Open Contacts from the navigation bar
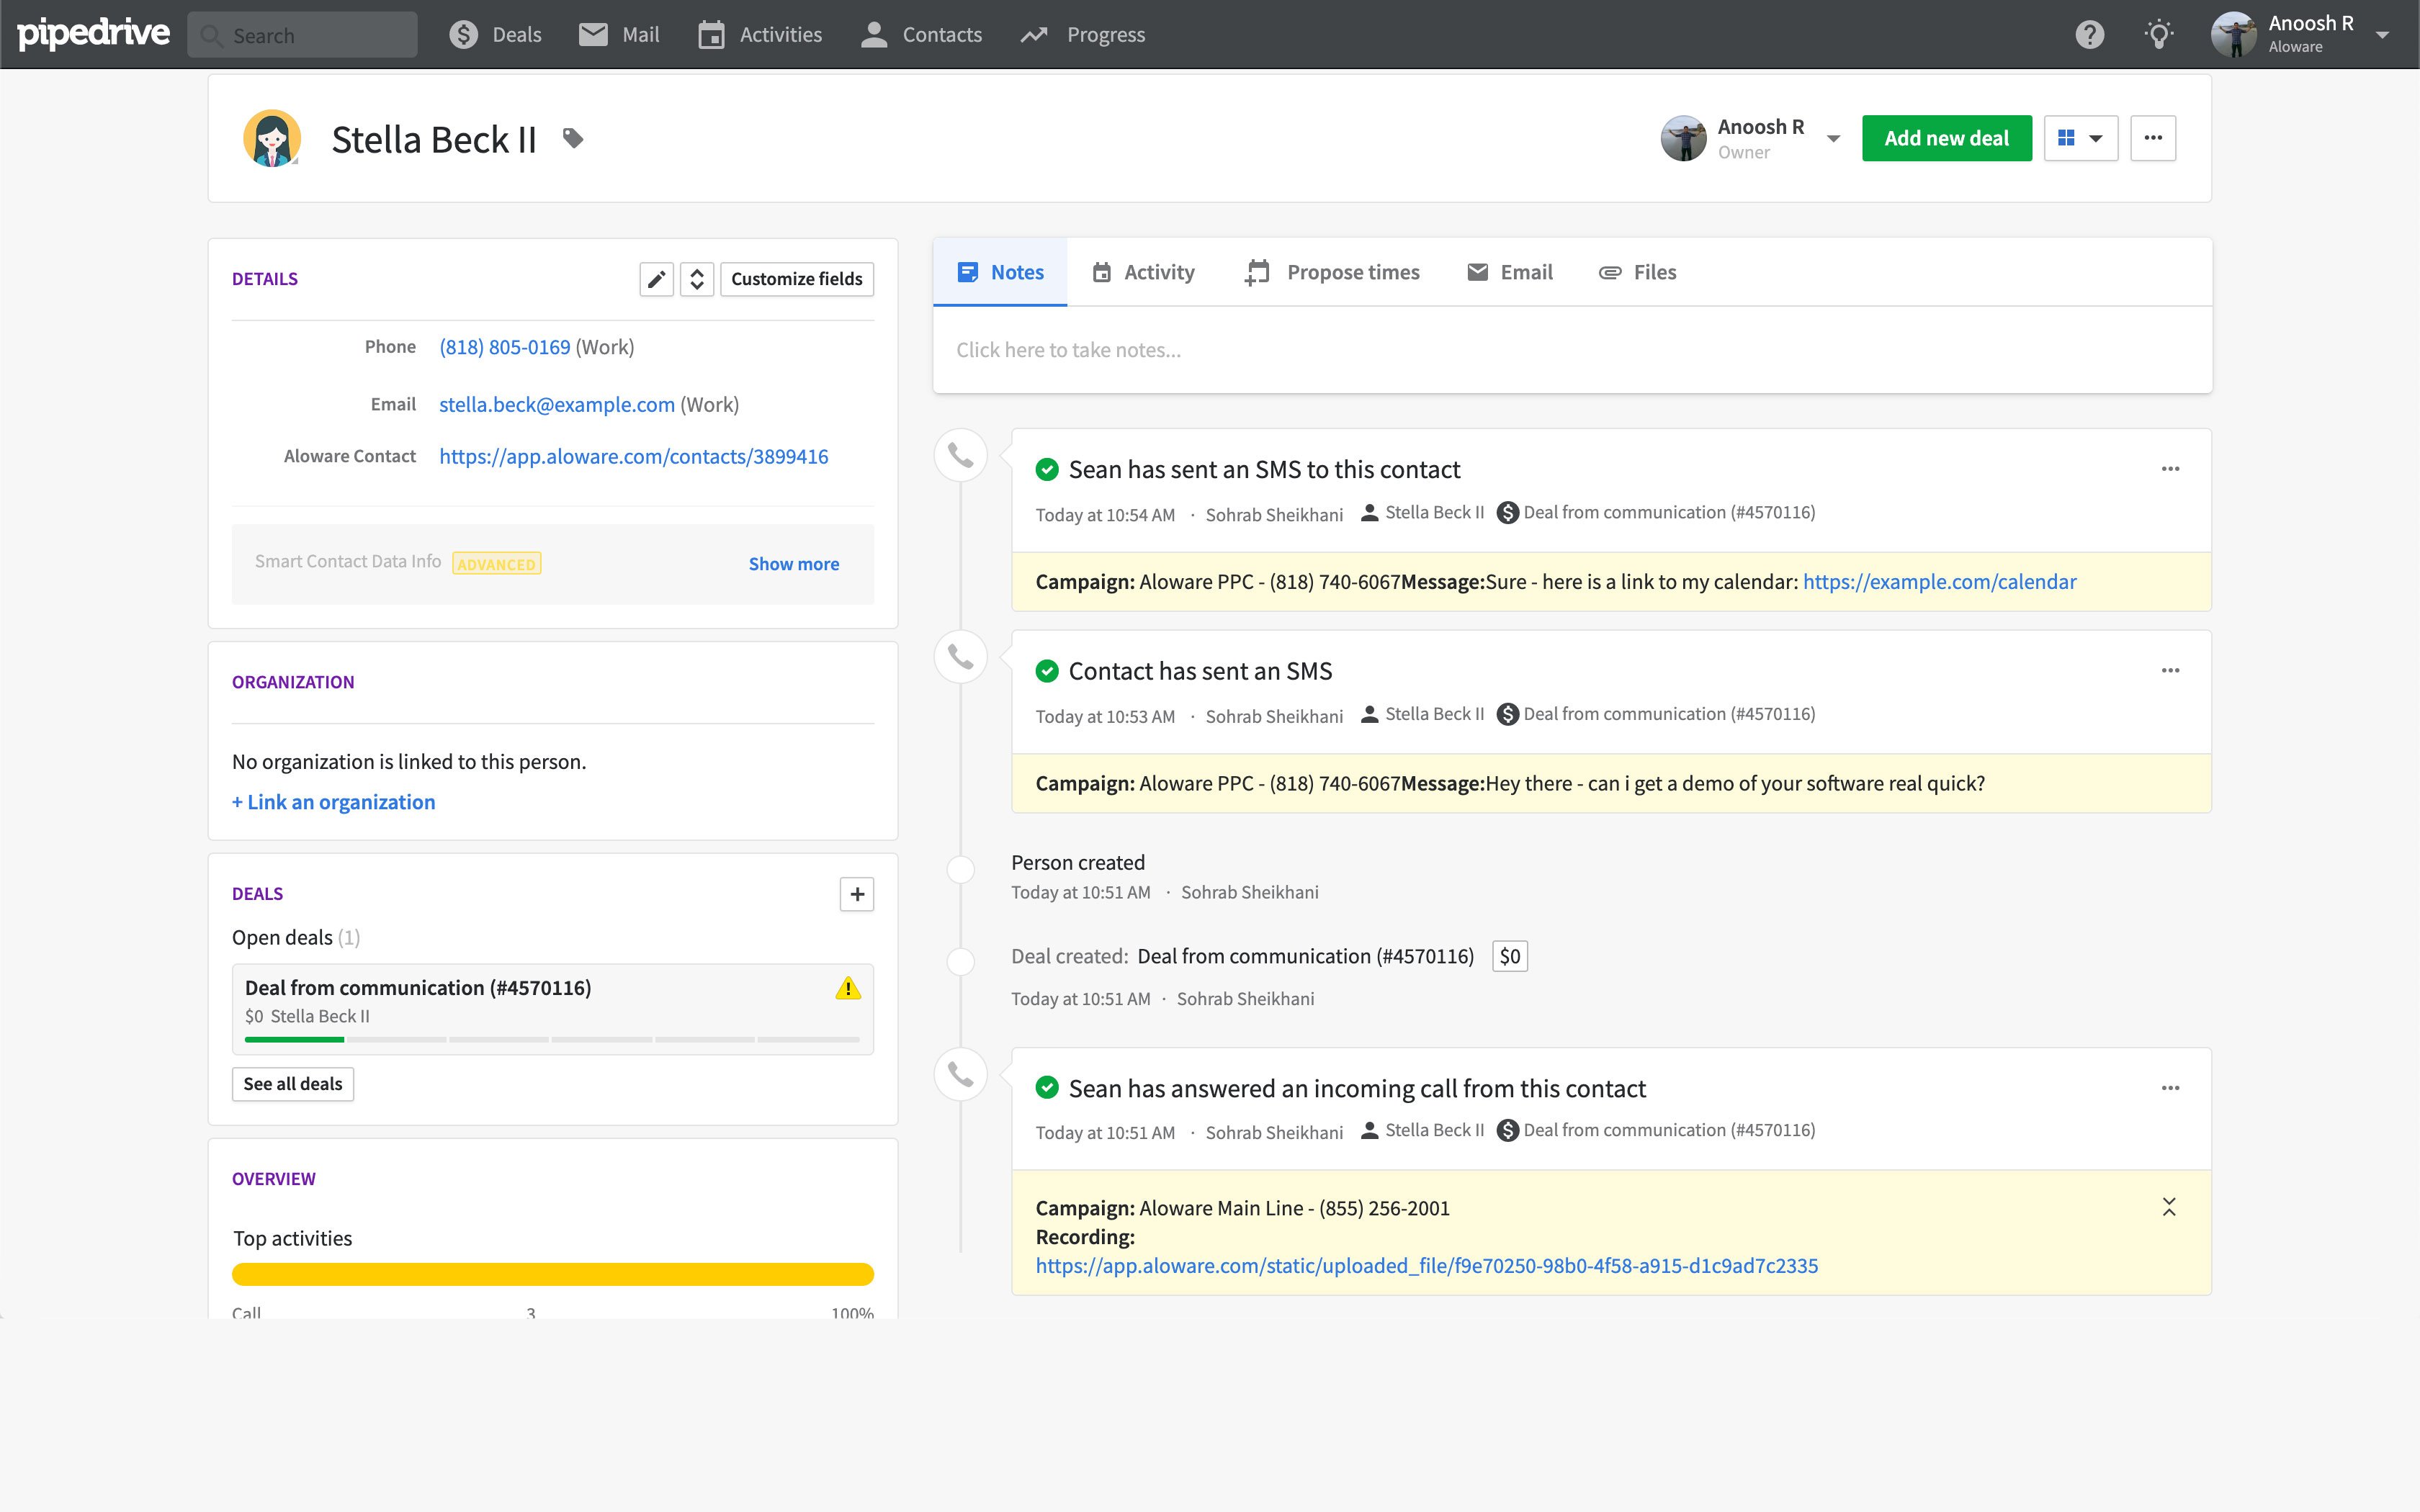The image size is (2420, 1512). click(921, 35)
